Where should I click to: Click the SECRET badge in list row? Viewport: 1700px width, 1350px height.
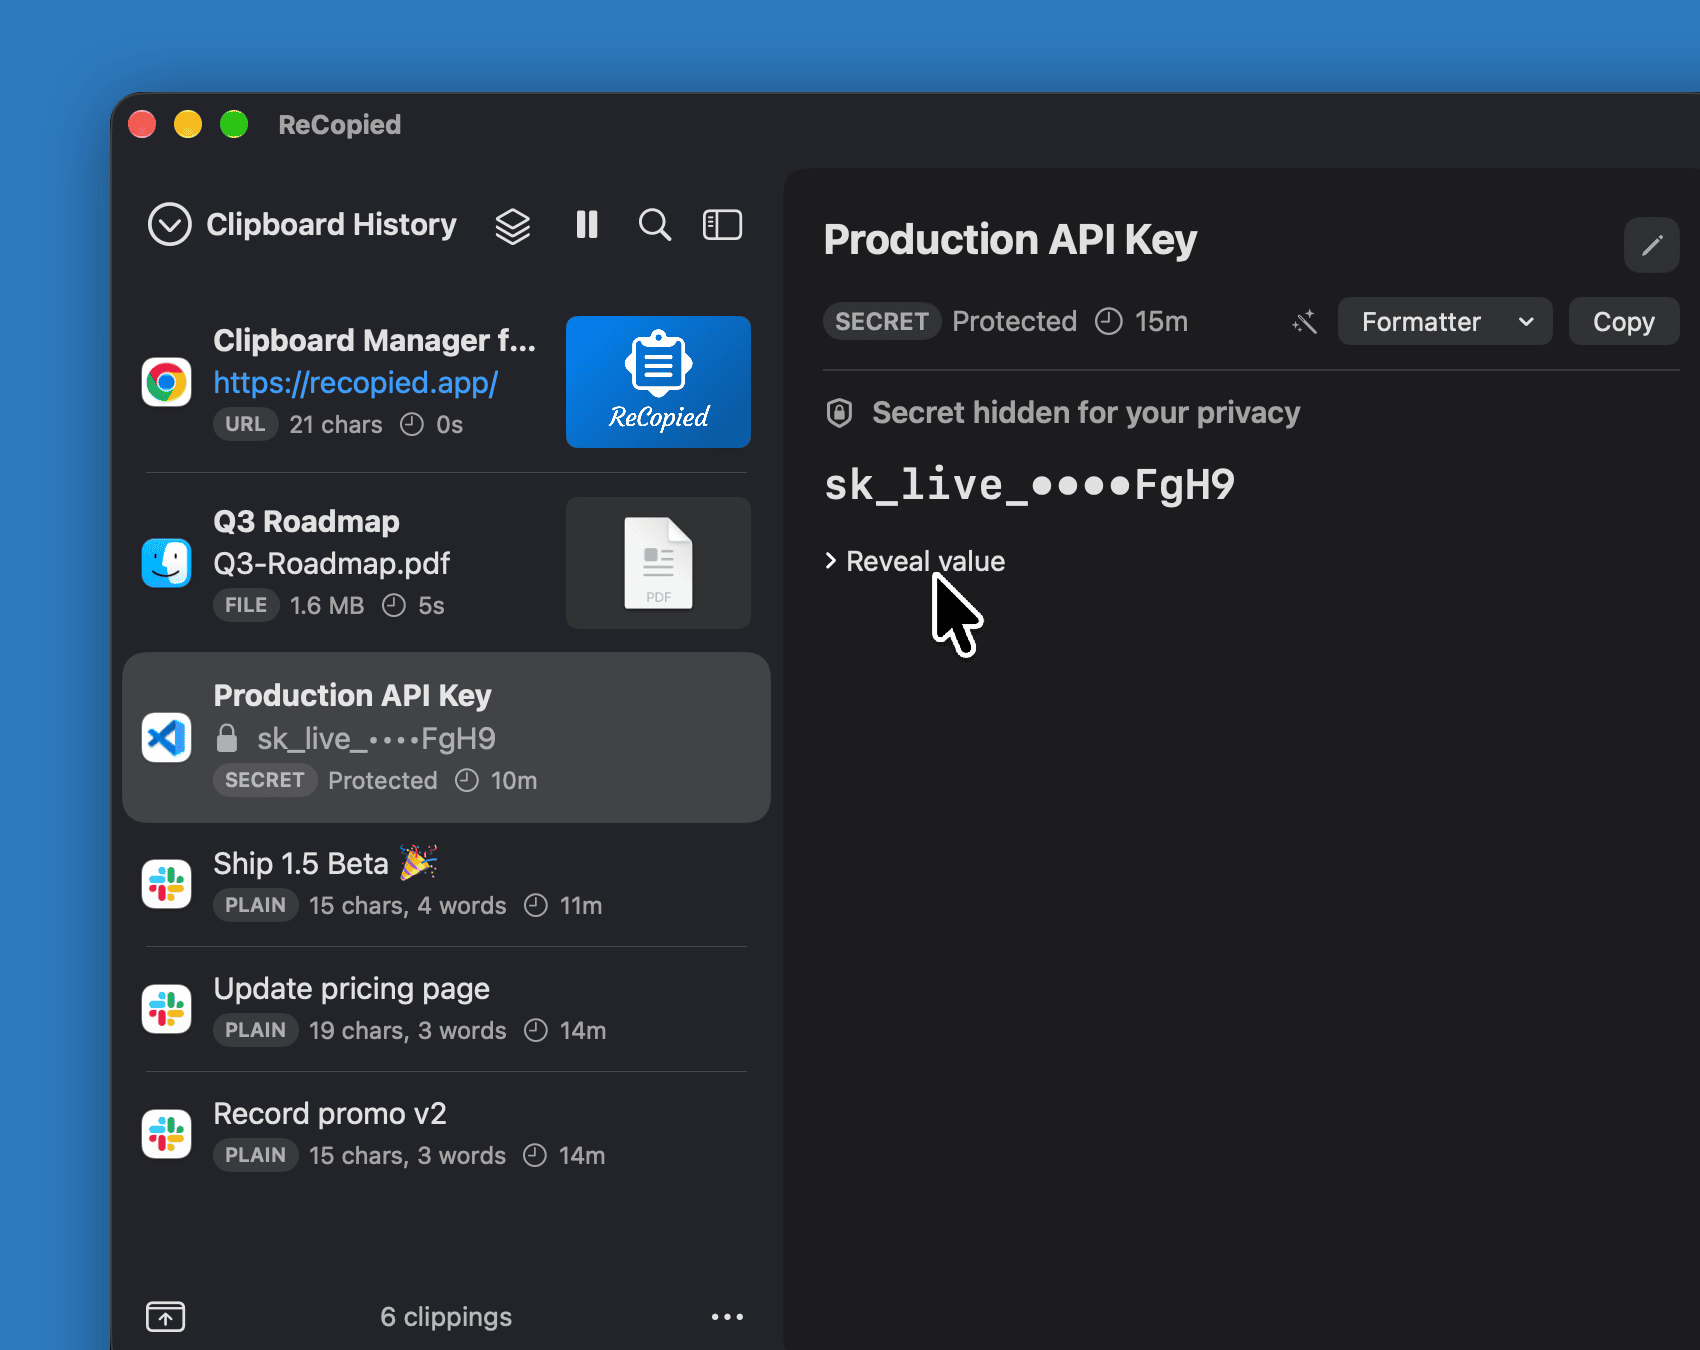(265, 780)
